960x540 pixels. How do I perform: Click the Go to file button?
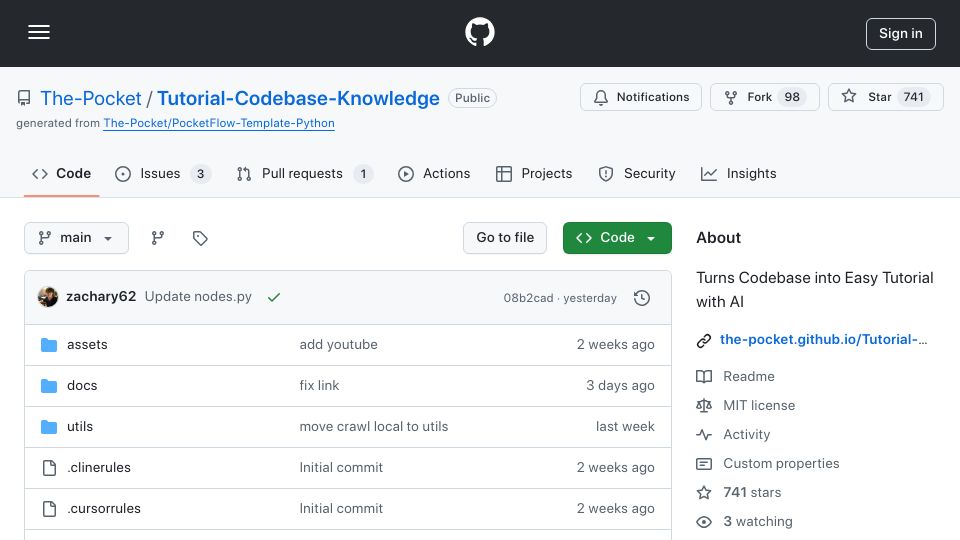pos(504,238)
